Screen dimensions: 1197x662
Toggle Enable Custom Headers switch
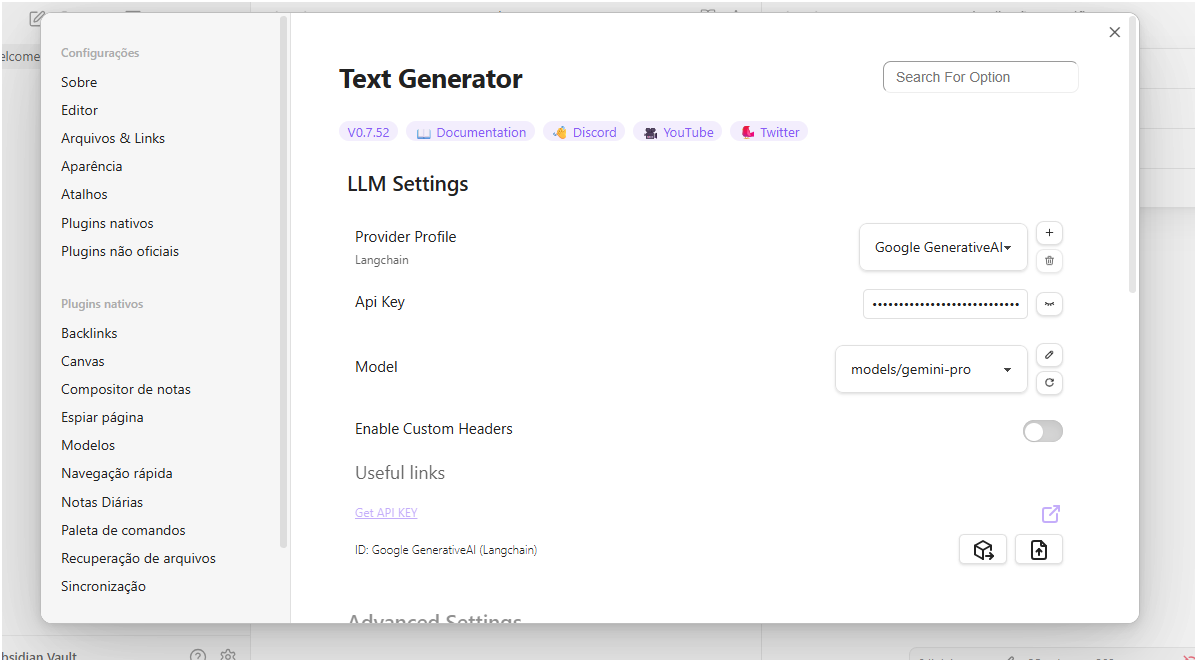pos(1043,431)
